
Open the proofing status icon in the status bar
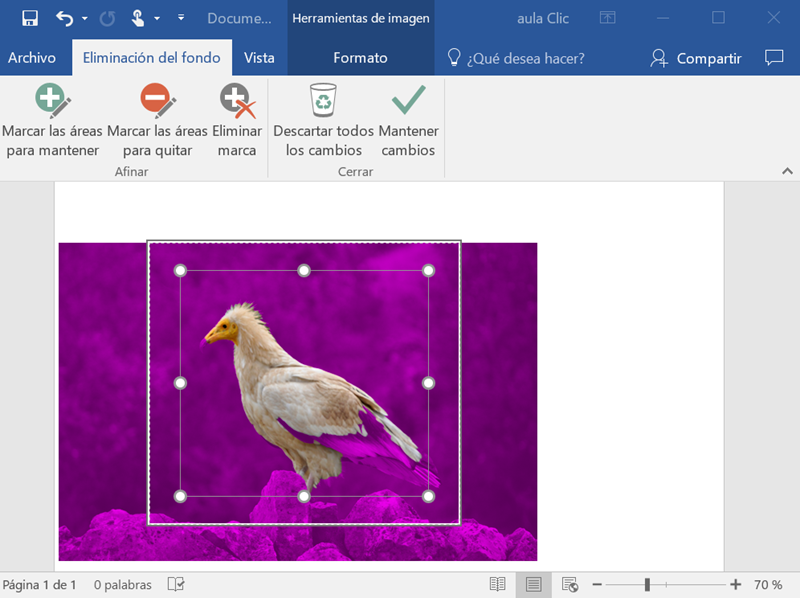(176, 584)
